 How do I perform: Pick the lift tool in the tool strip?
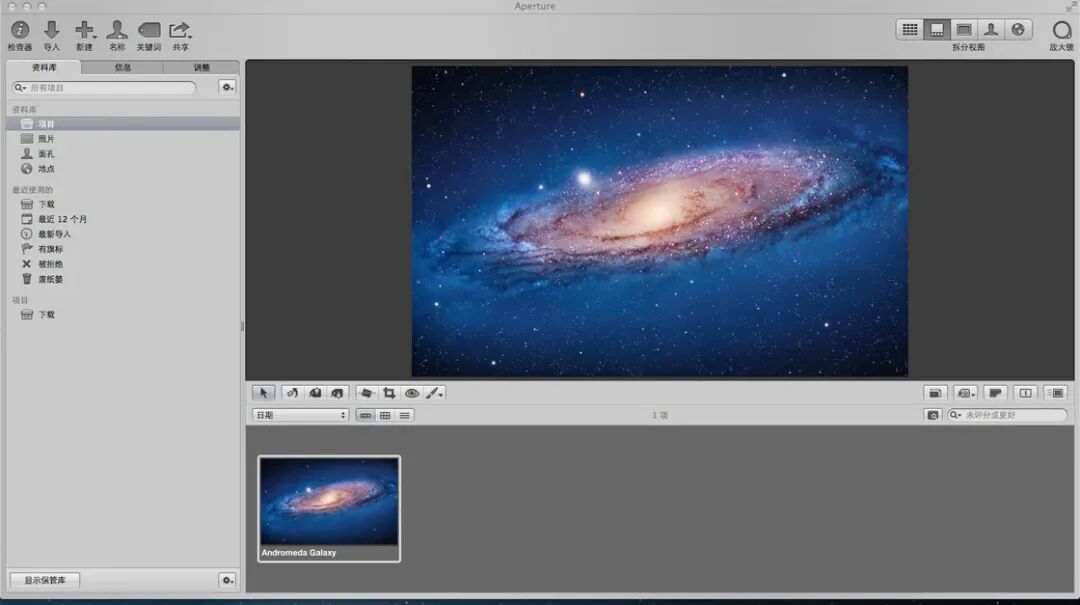tap(315, 393)
